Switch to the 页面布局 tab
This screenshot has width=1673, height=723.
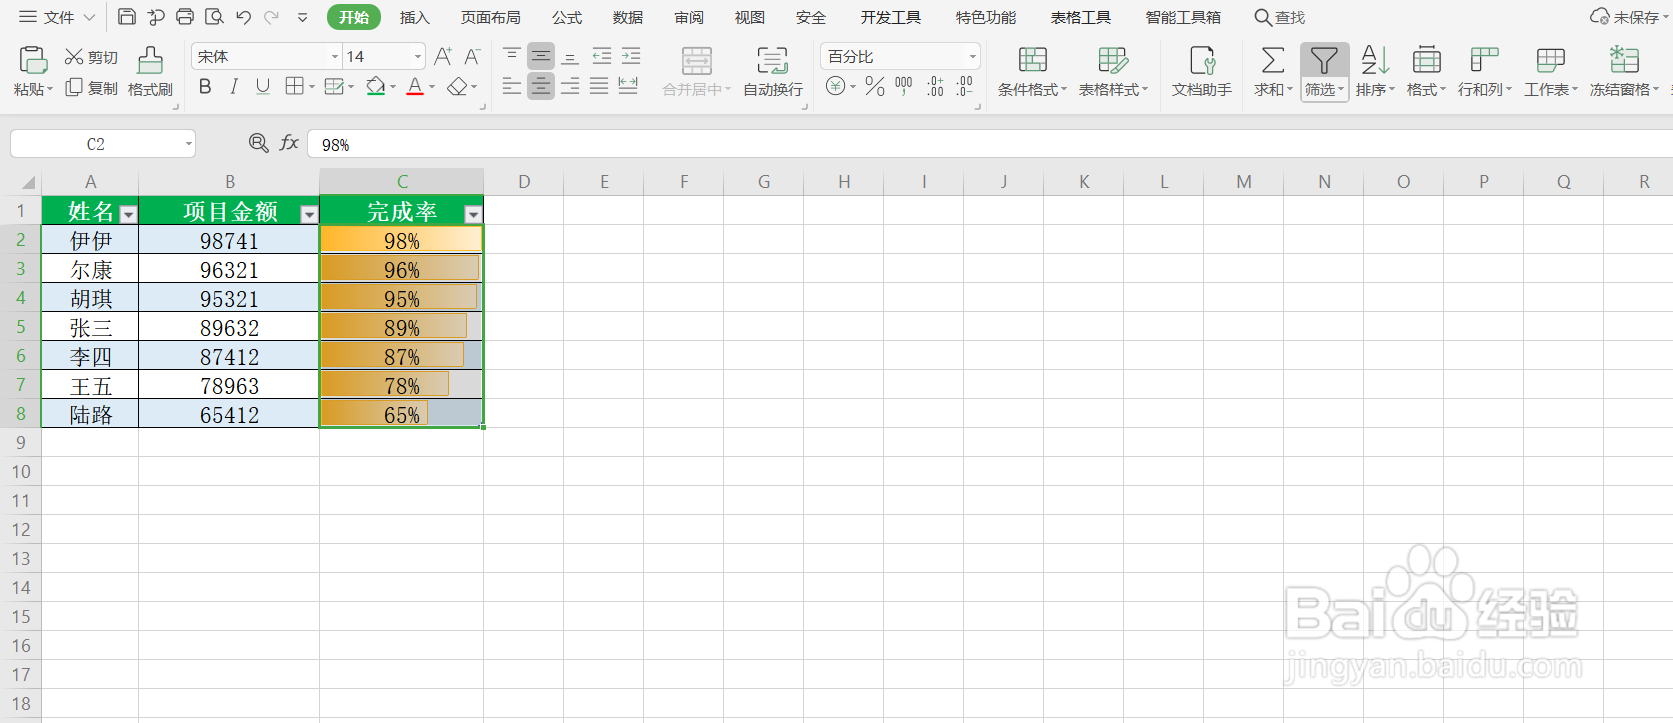490,17
